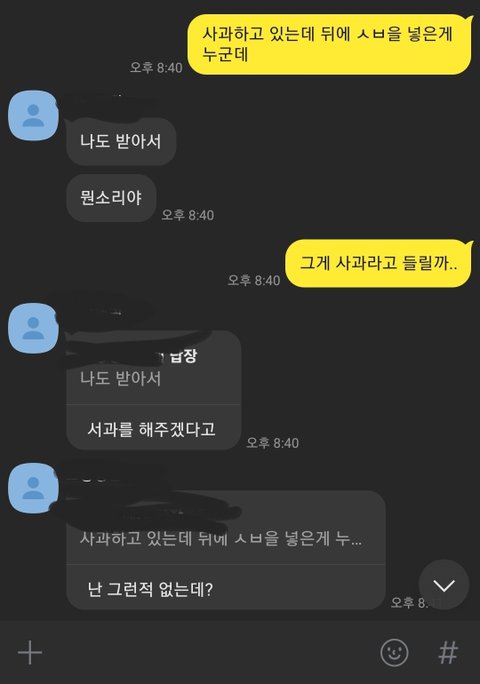Tap the 답장 reply header label

pos(184,356)
